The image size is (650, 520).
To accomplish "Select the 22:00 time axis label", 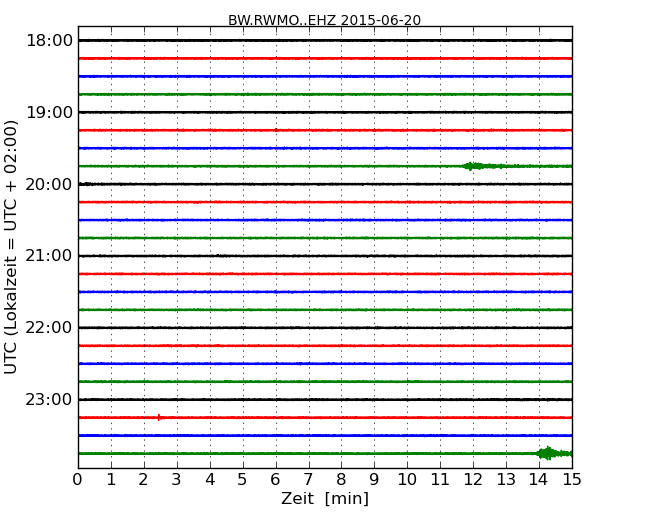I will (49, 328).
